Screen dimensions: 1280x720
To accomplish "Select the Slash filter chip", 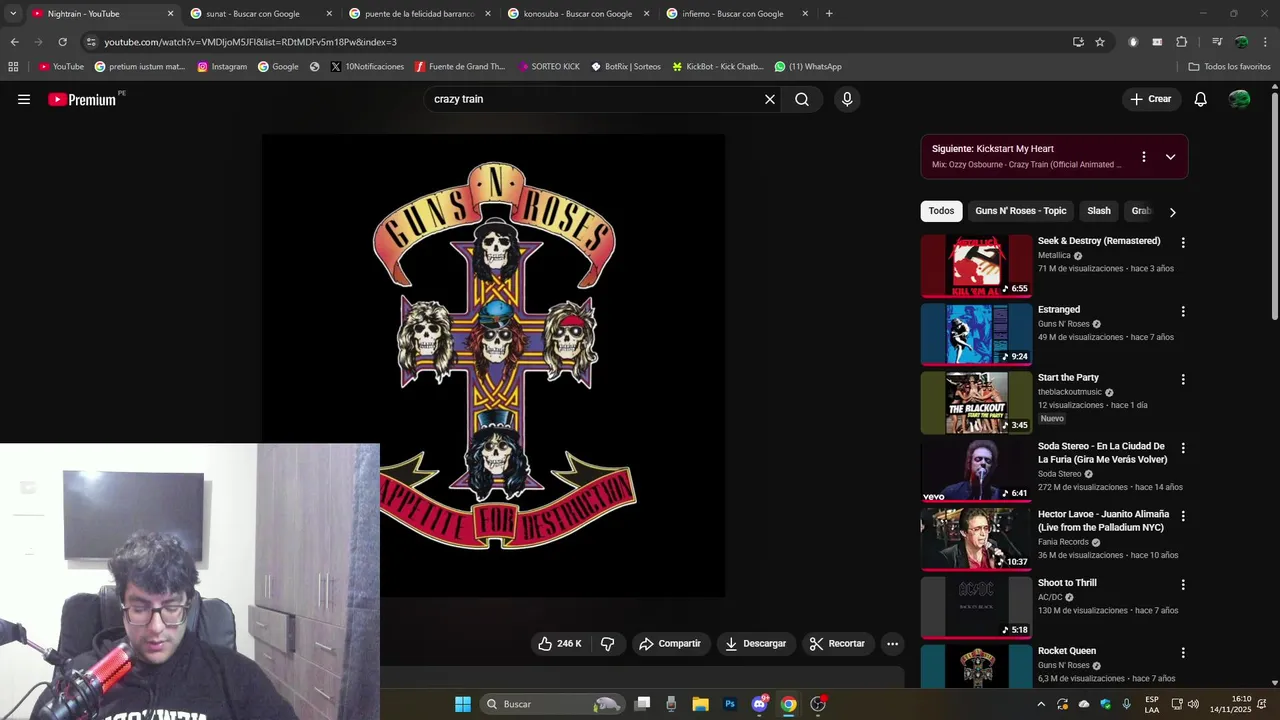I will [1099, 211].
